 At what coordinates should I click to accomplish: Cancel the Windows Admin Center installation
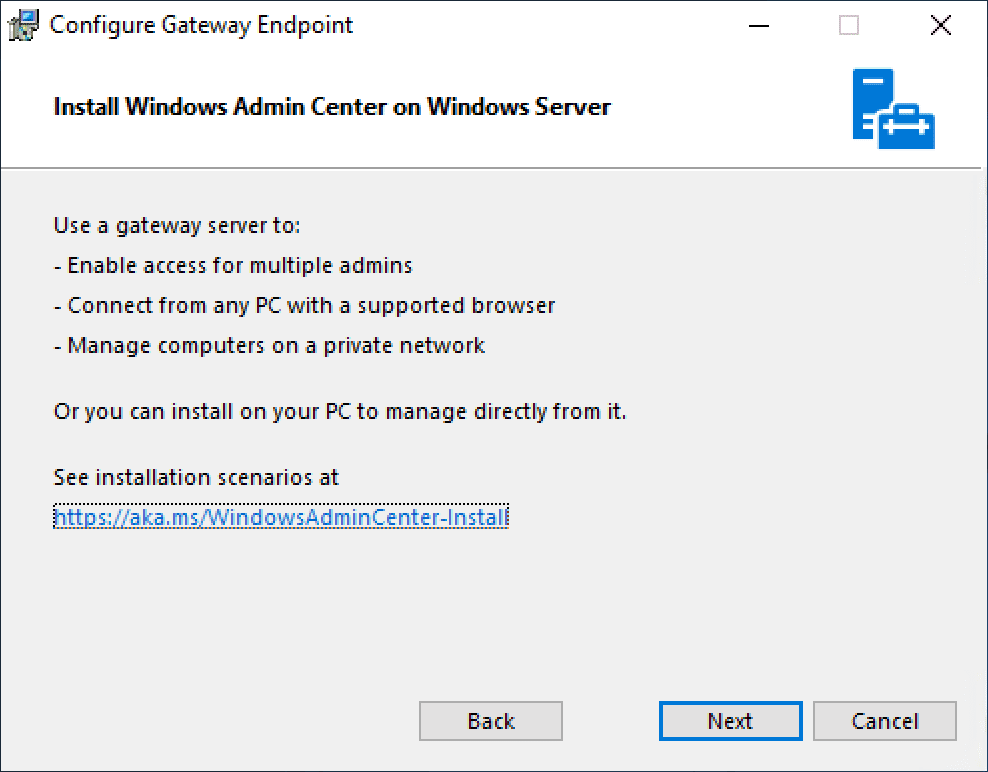pos(885,721)
